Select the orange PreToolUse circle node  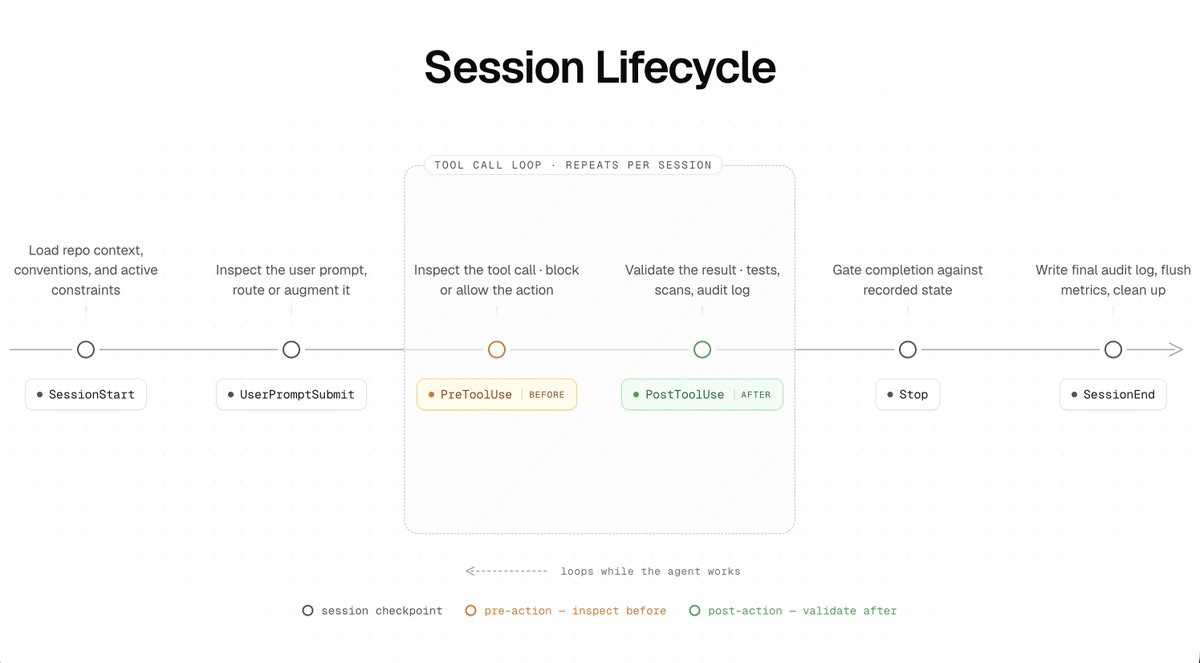tap(497, 349)
